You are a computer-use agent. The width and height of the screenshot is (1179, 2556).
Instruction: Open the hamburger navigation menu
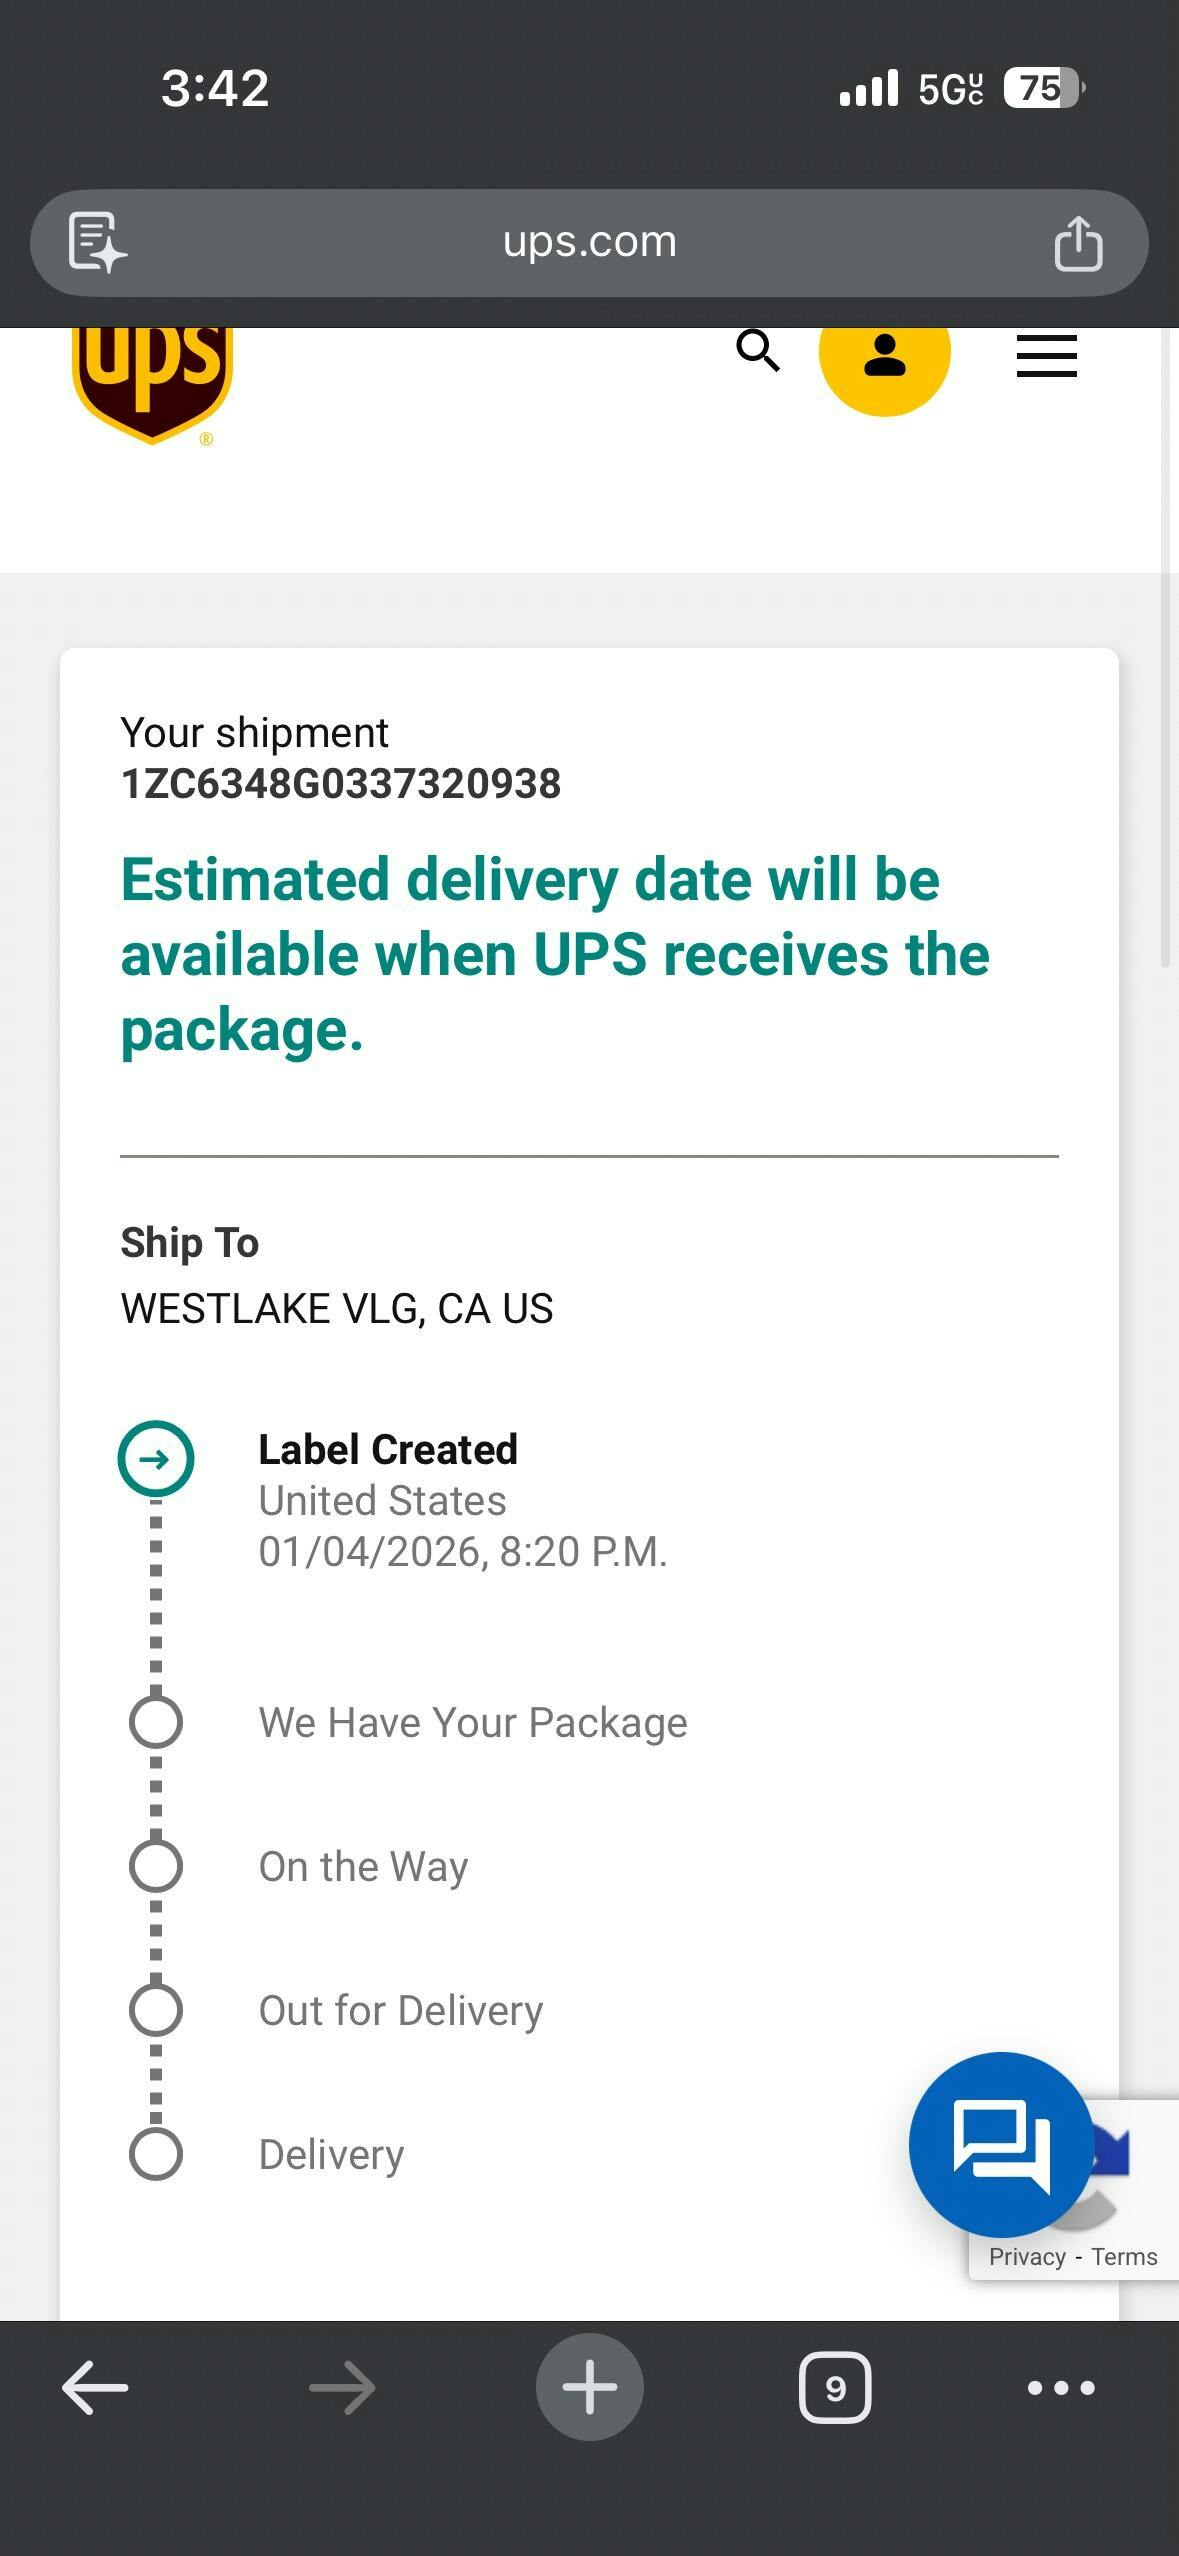click(1046, 356)
